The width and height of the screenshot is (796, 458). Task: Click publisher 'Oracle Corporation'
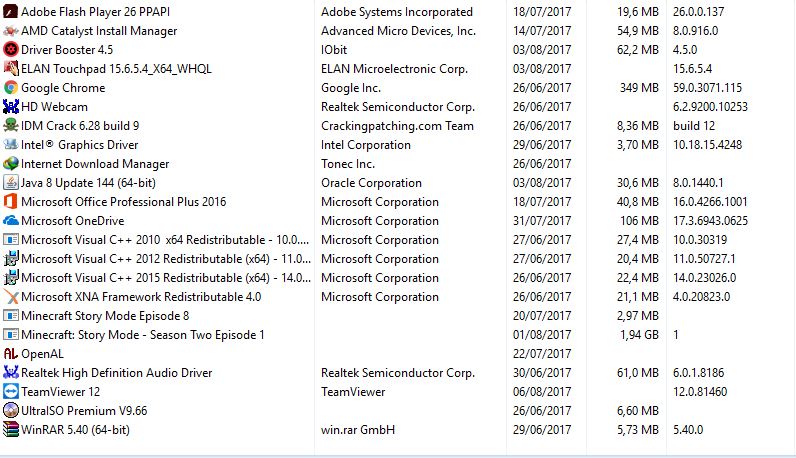[x=371, y=183]
